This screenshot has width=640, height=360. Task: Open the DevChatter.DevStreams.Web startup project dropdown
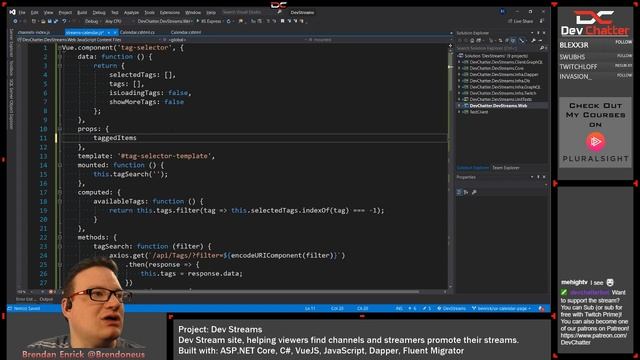(x=164, y=21)
